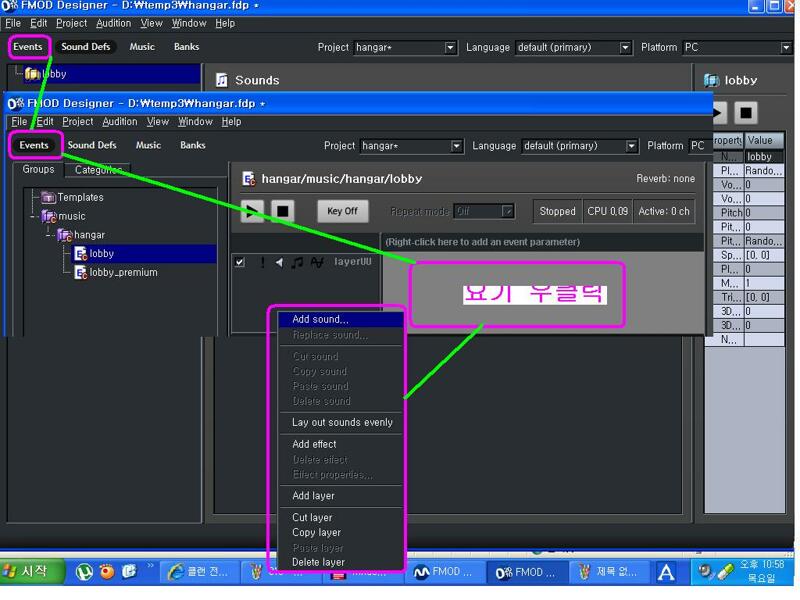Click the CPU 0,09 status field
800x600 pixels.
click(x=607, y=212)
